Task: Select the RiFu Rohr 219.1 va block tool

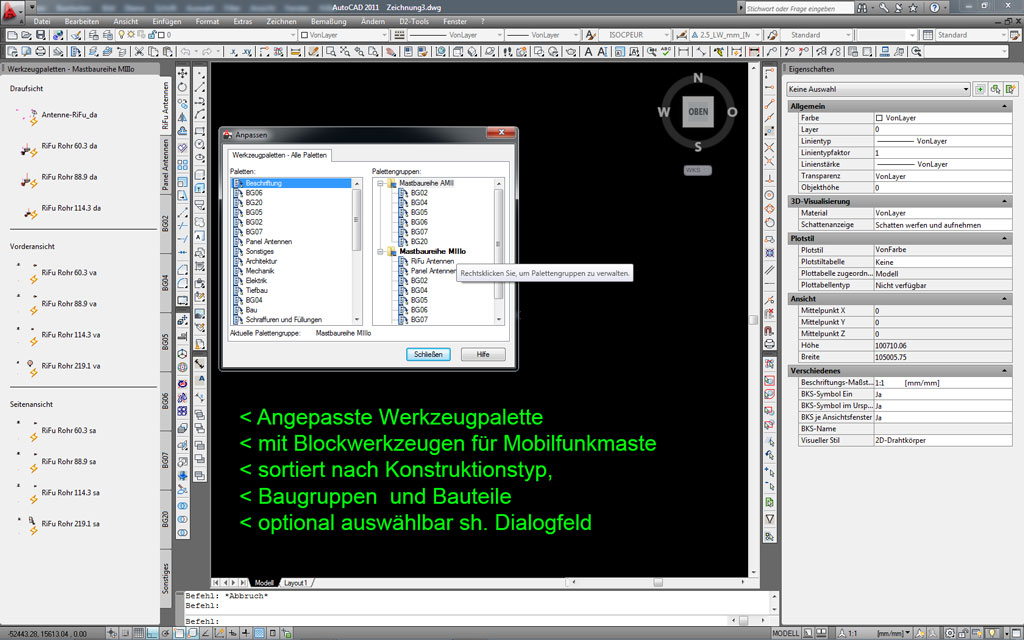Action: pos(70,365)
